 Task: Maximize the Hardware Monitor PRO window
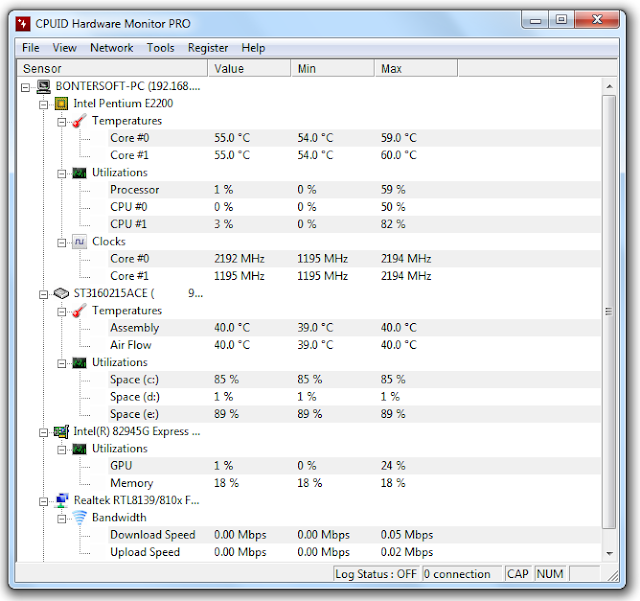562,20
